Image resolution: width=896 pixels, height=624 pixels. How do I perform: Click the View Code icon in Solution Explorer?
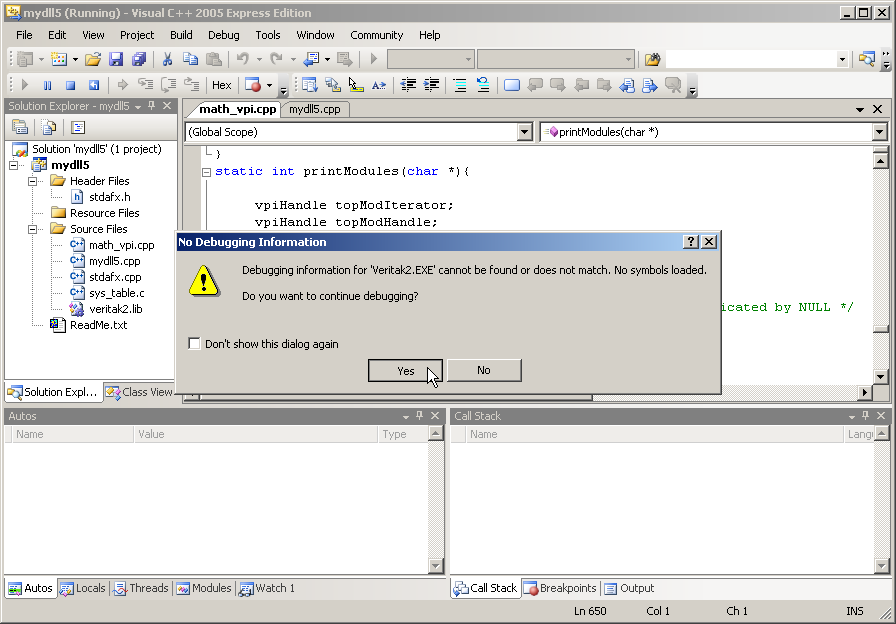tap(78, 127)
